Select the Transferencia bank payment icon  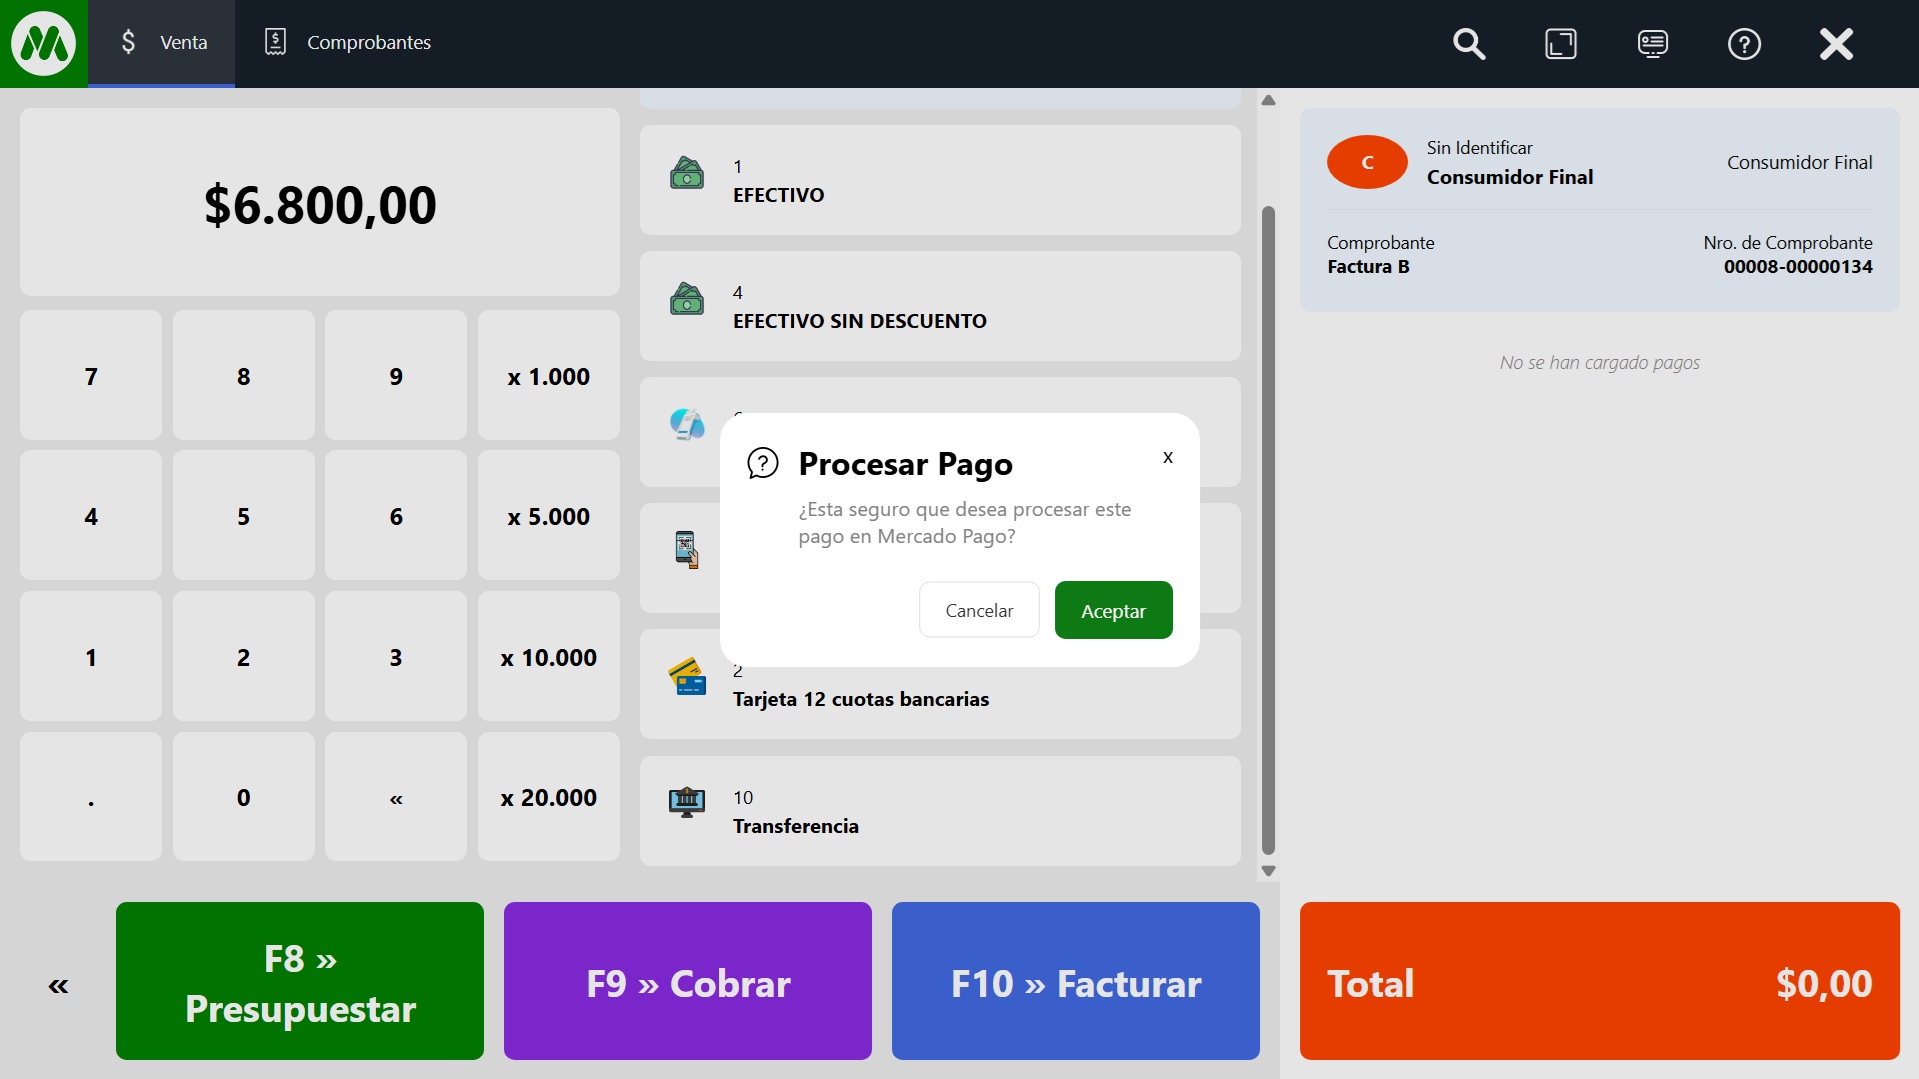pyautogui.click(x=687, y=802)
